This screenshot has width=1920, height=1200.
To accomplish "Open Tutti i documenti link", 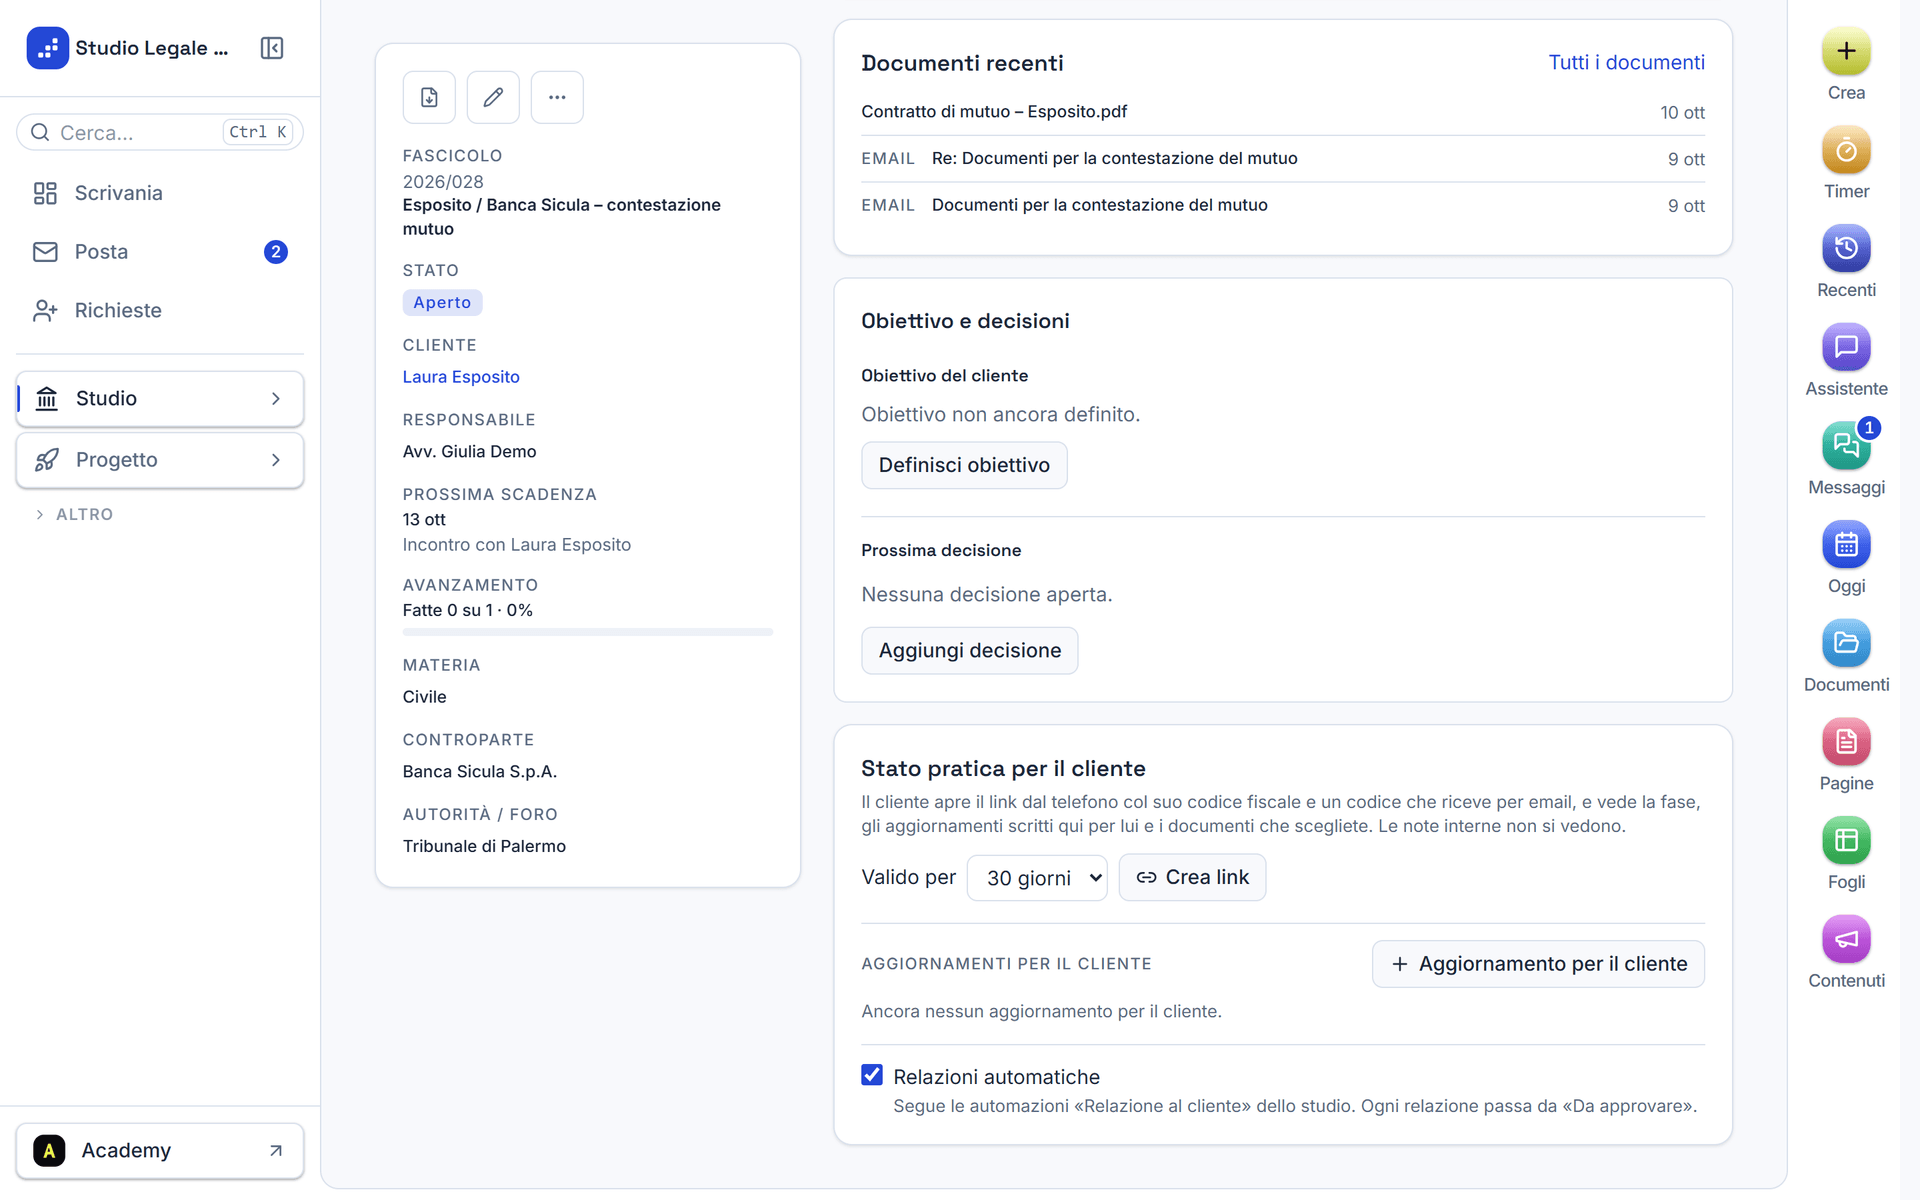I will click(1626, 63).
